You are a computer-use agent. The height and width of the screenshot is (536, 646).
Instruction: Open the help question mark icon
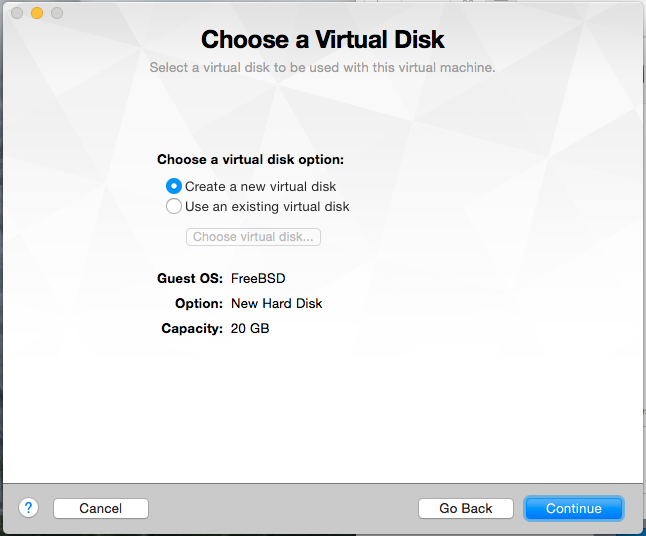pyautogui.click(x=28, y=508)
